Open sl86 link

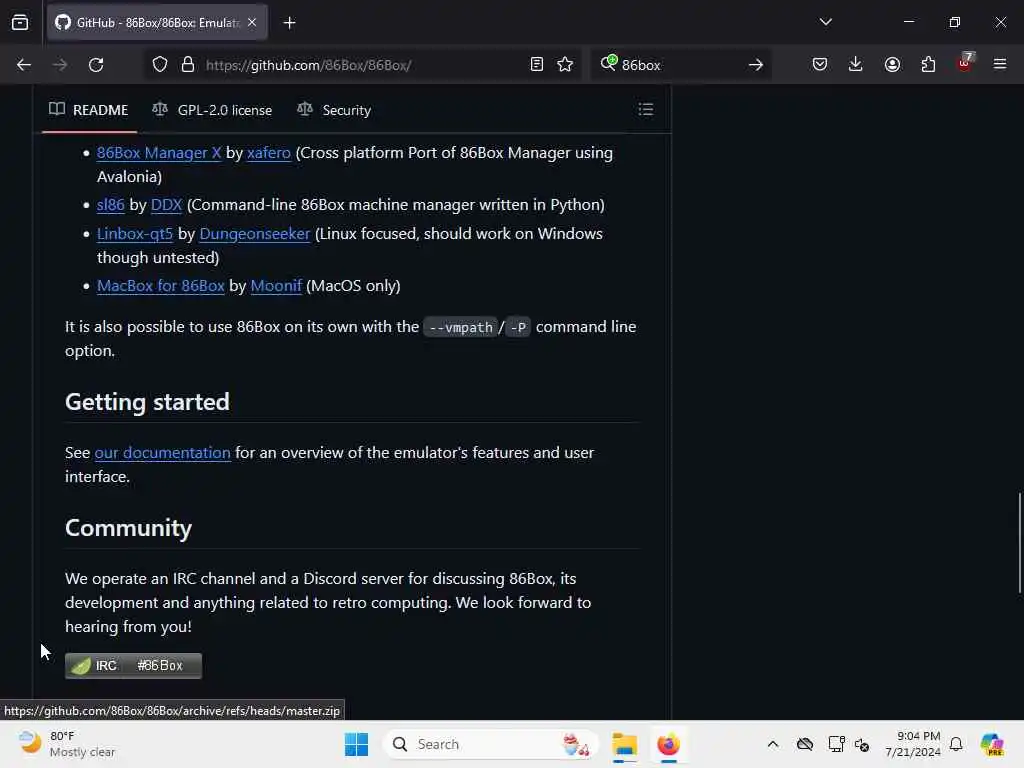coord(110,205)
